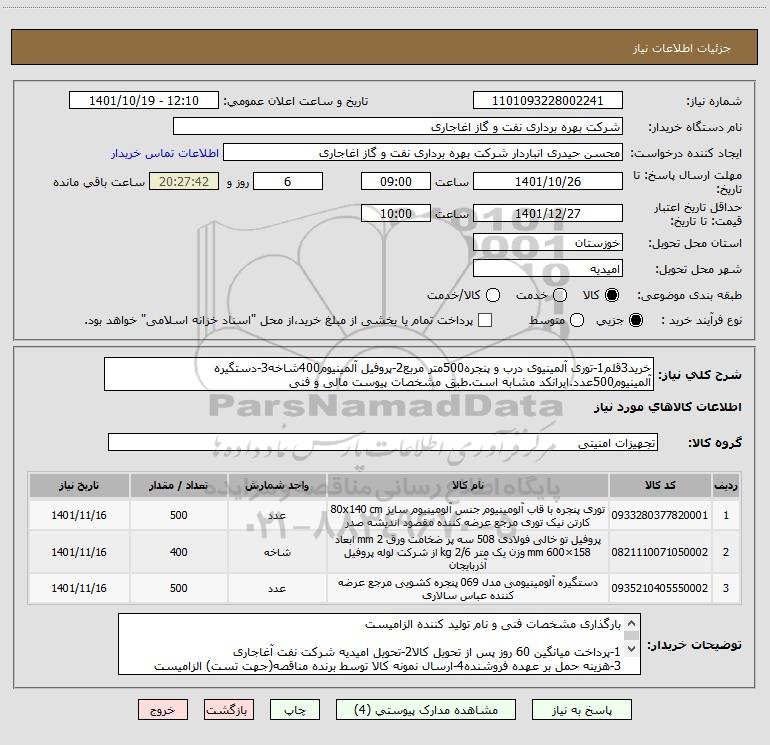Click the announcement date field 1401/10/19 - 12:10

coord(144,101)
